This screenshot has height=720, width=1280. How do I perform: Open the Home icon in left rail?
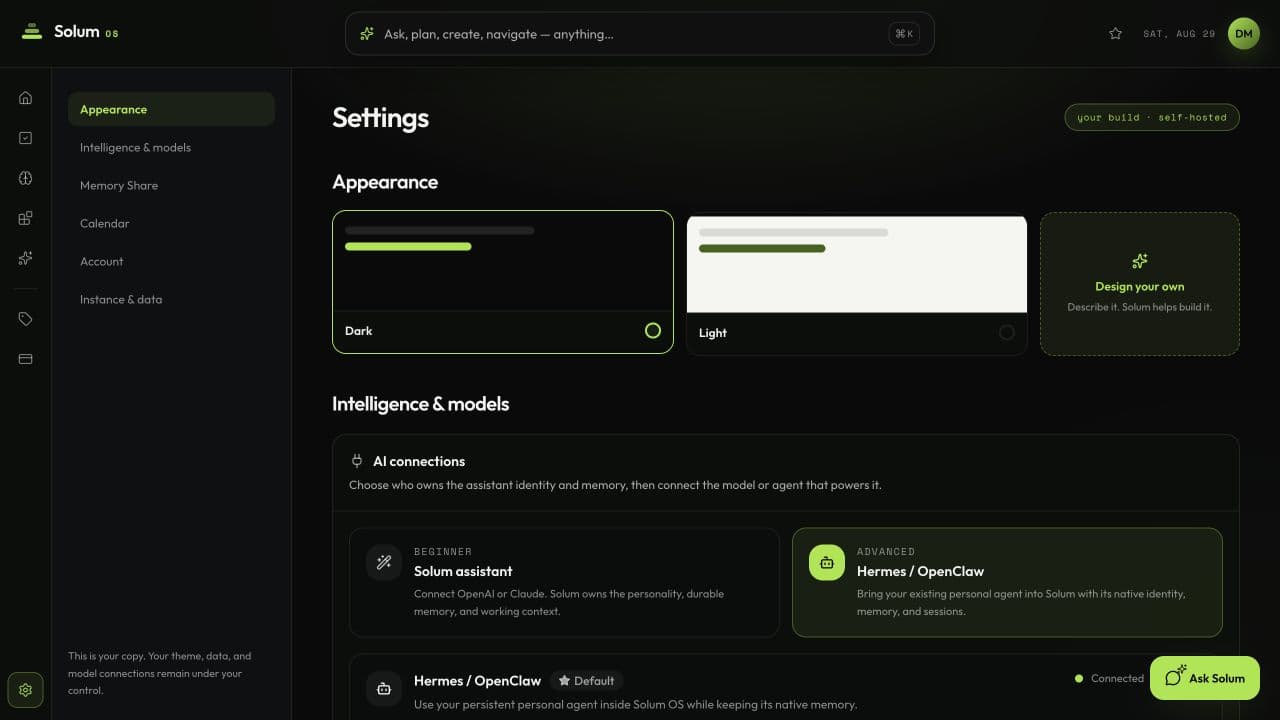click(26, 98)
